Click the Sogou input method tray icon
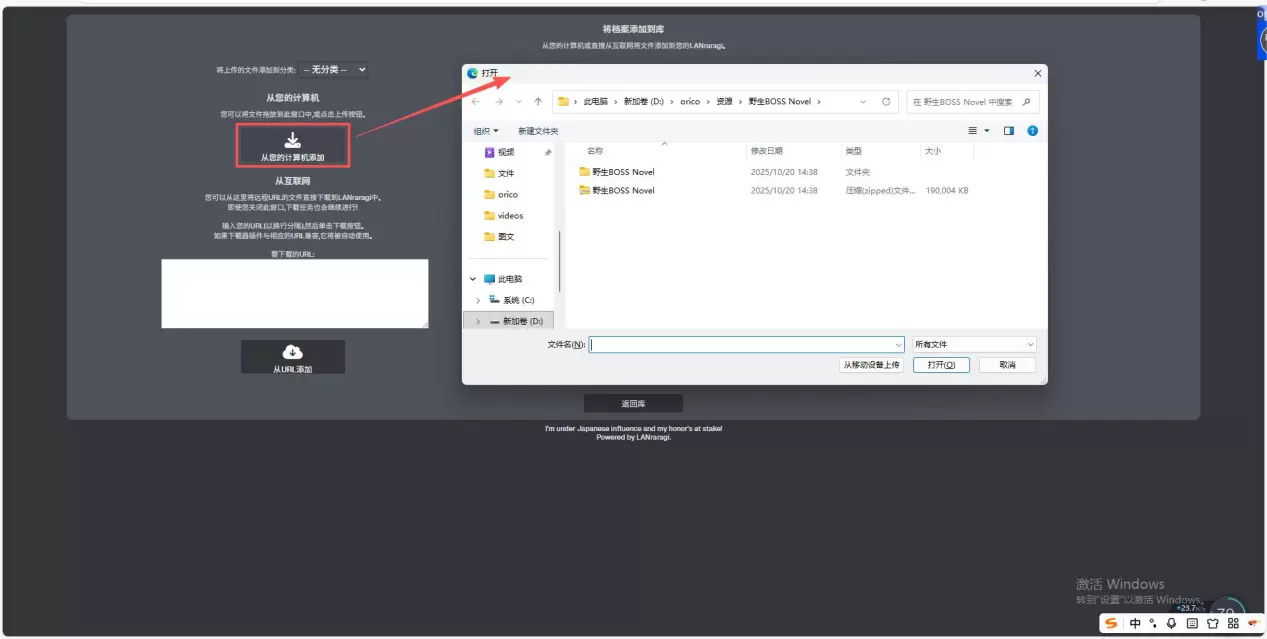Viewport: 1267px width, 639px height. [x=1110, y=624]
